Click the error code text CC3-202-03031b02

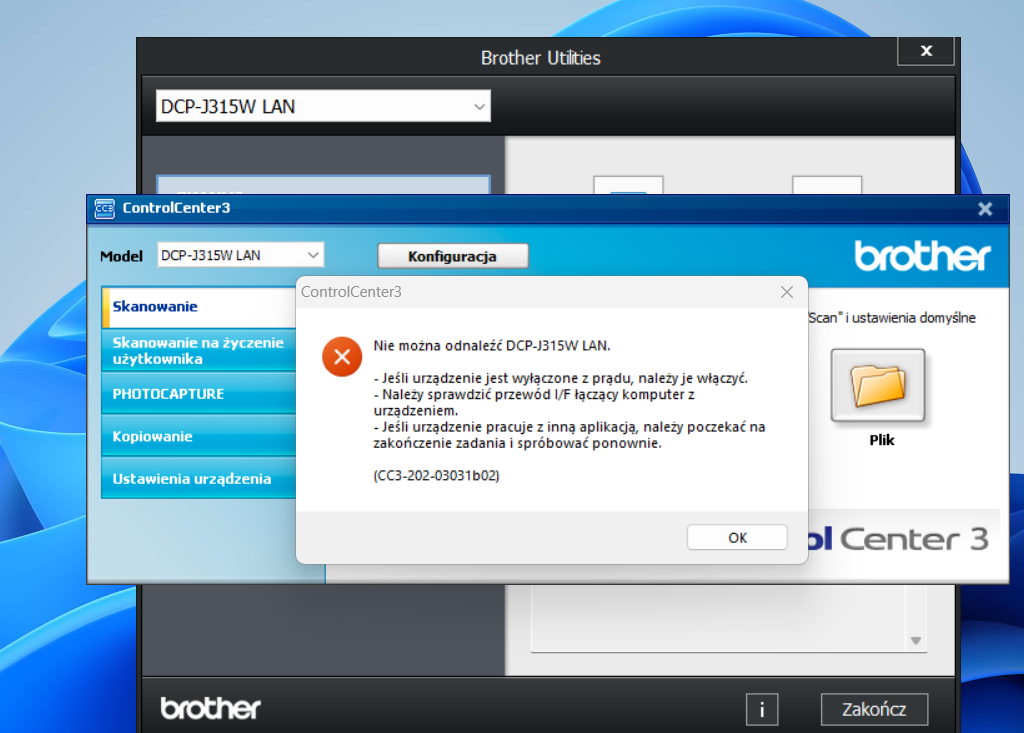pos(436,476)
